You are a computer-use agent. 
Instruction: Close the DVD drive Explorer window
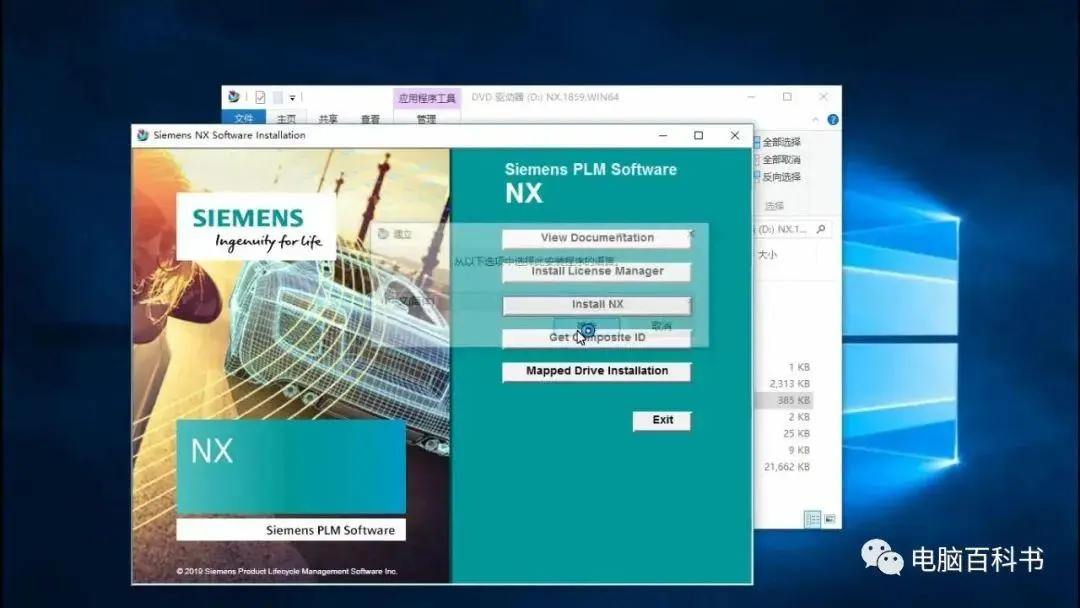tap(823, 97)
